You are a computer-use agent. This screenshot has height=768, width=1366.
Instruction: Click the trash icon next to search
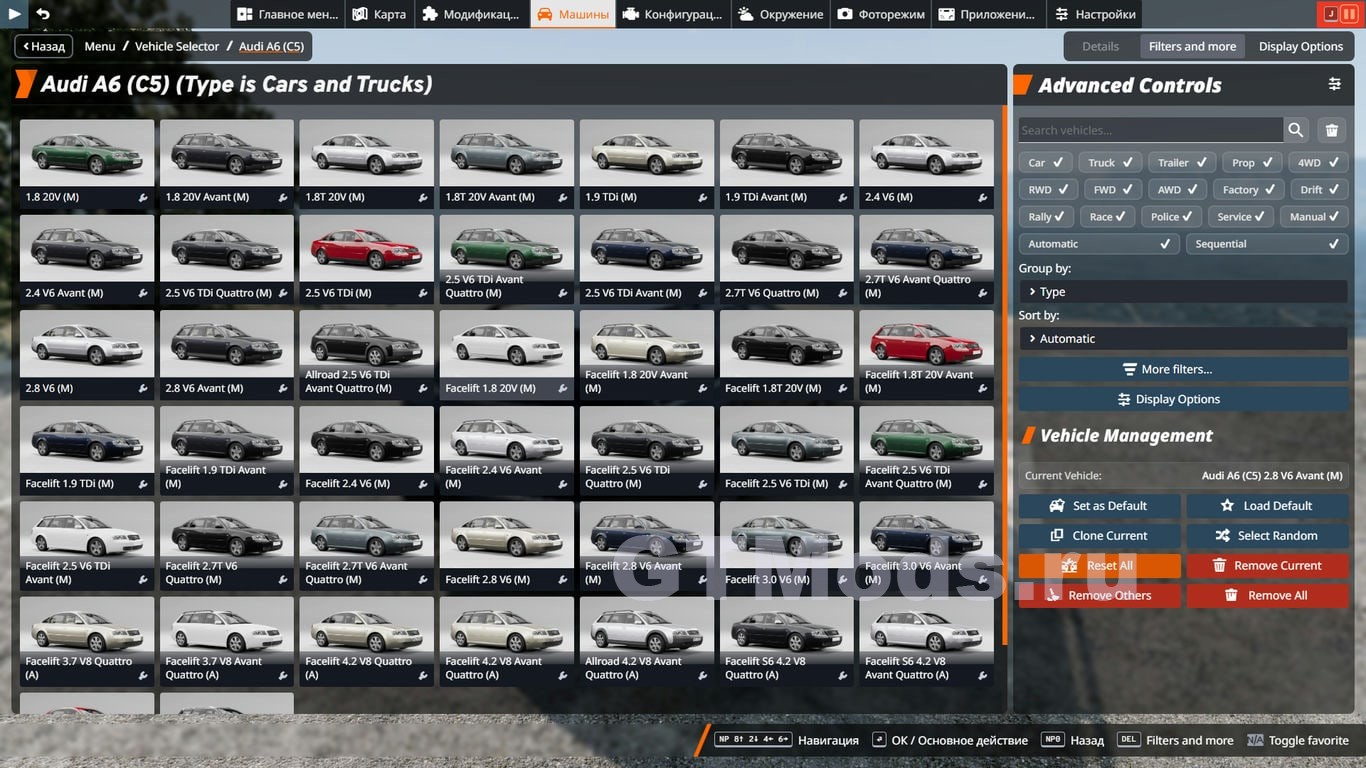point(1331,130)
